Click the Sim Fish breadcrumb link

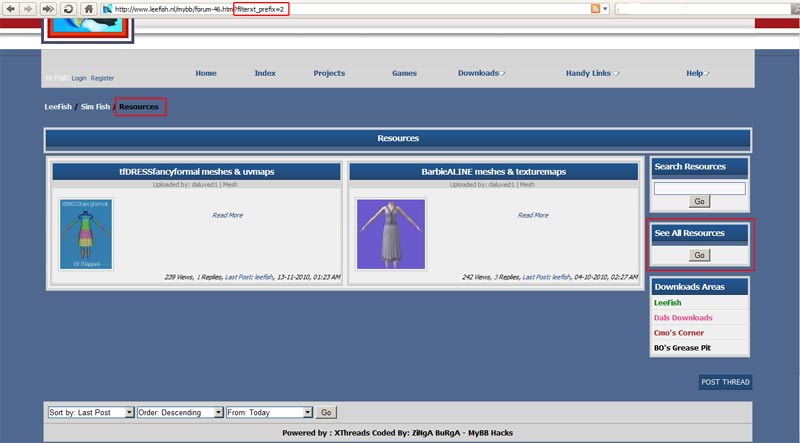click(95, 106)
